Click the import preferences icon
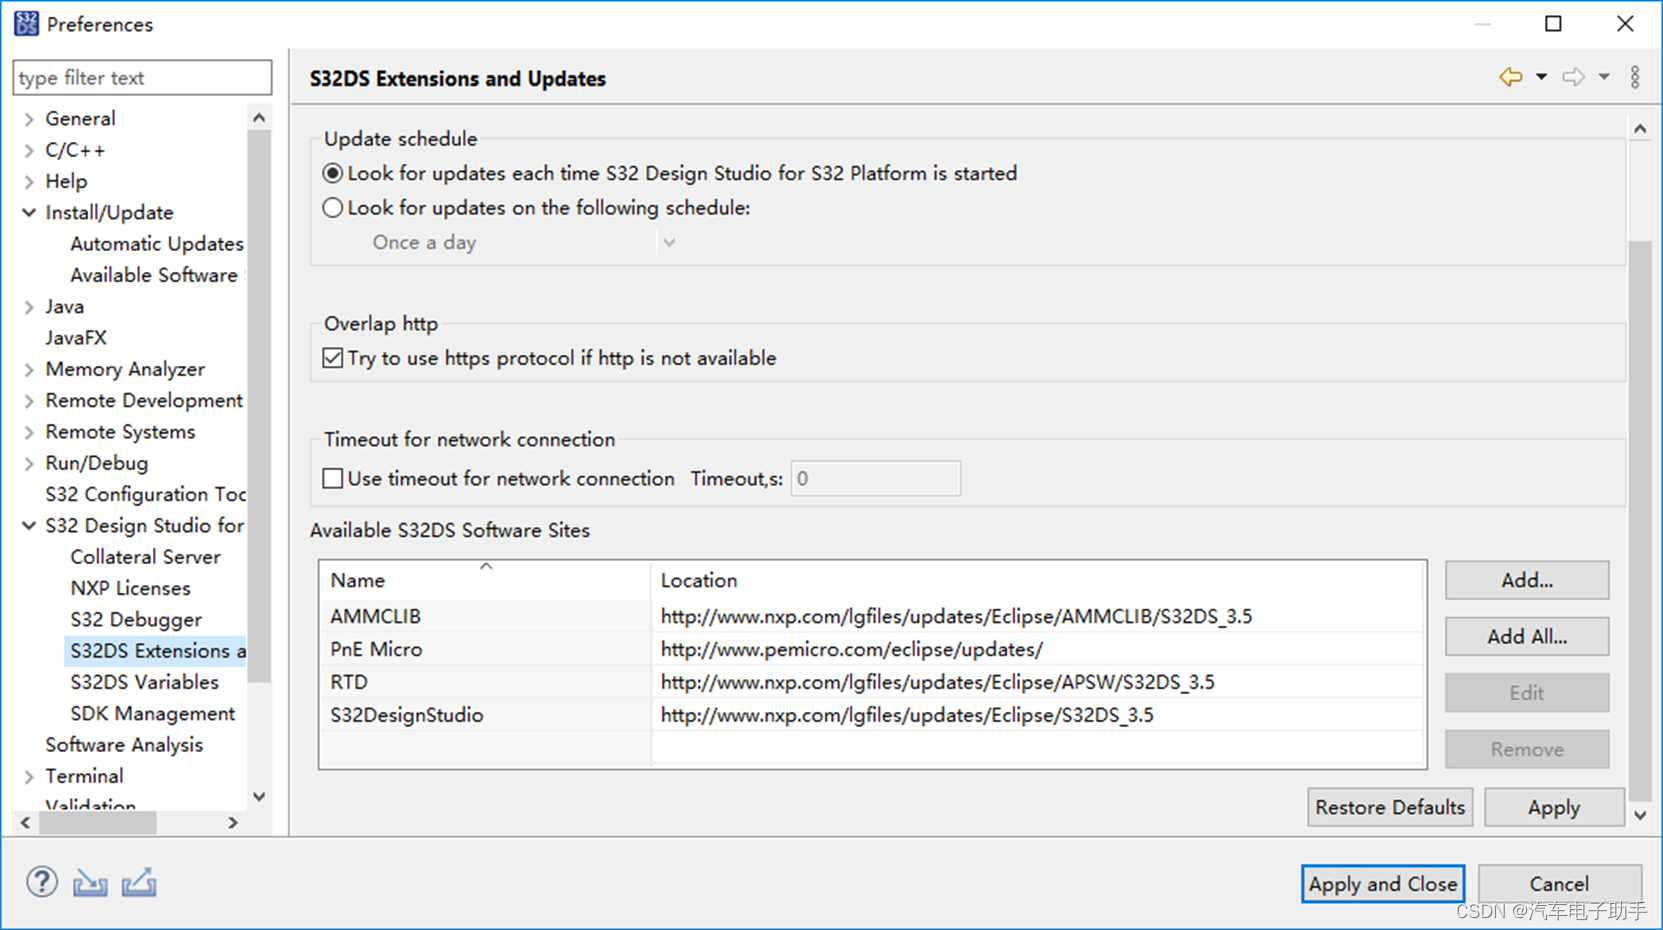This screenshot has width=1663, height=930. click(90, 882)
